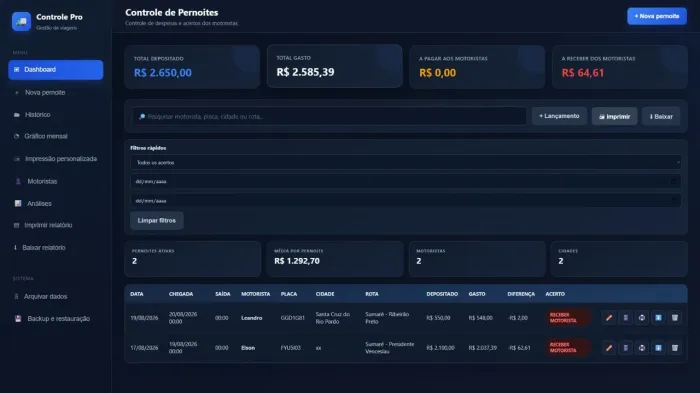
Task: Click driver name Elson in the table
Action: 248,347
